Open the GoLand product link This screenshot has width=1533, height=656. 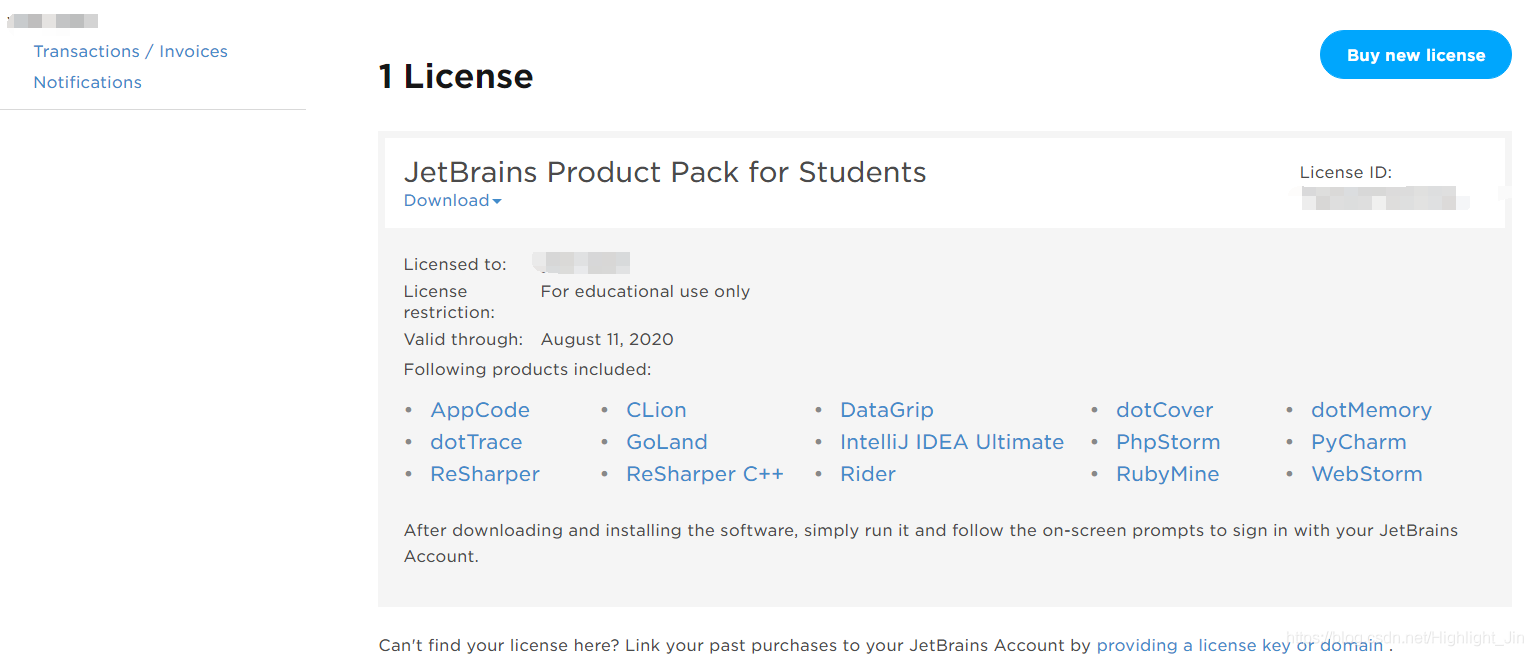[x=666, y=442]
